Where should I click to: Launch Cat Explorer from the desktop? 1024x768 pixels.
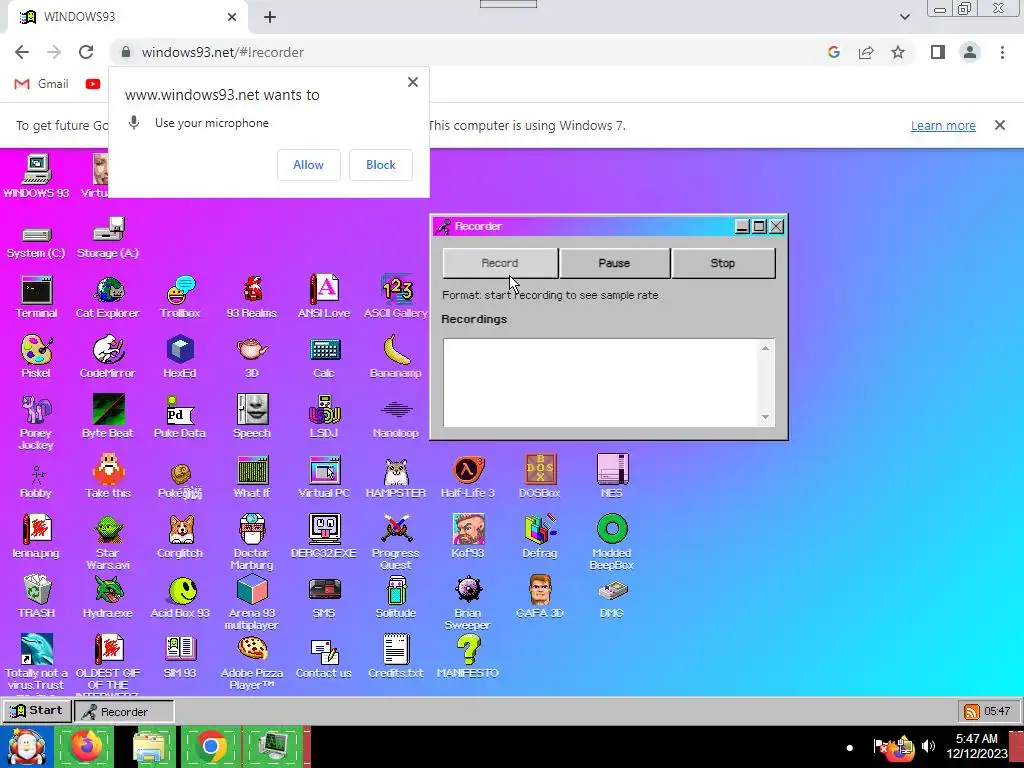click(x=108, y=297)
